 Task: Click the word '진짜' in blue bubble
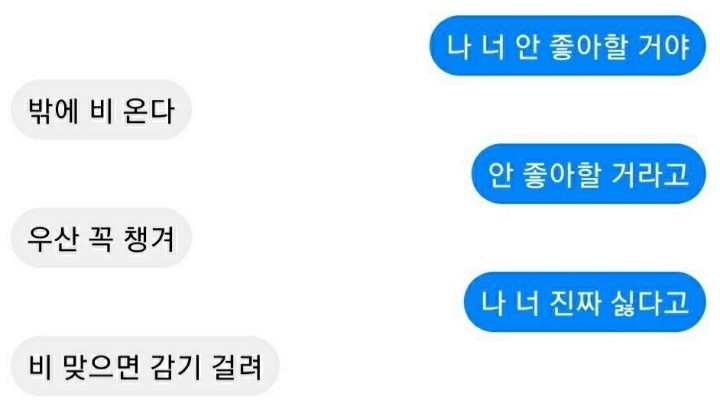(x=575, y=303)
